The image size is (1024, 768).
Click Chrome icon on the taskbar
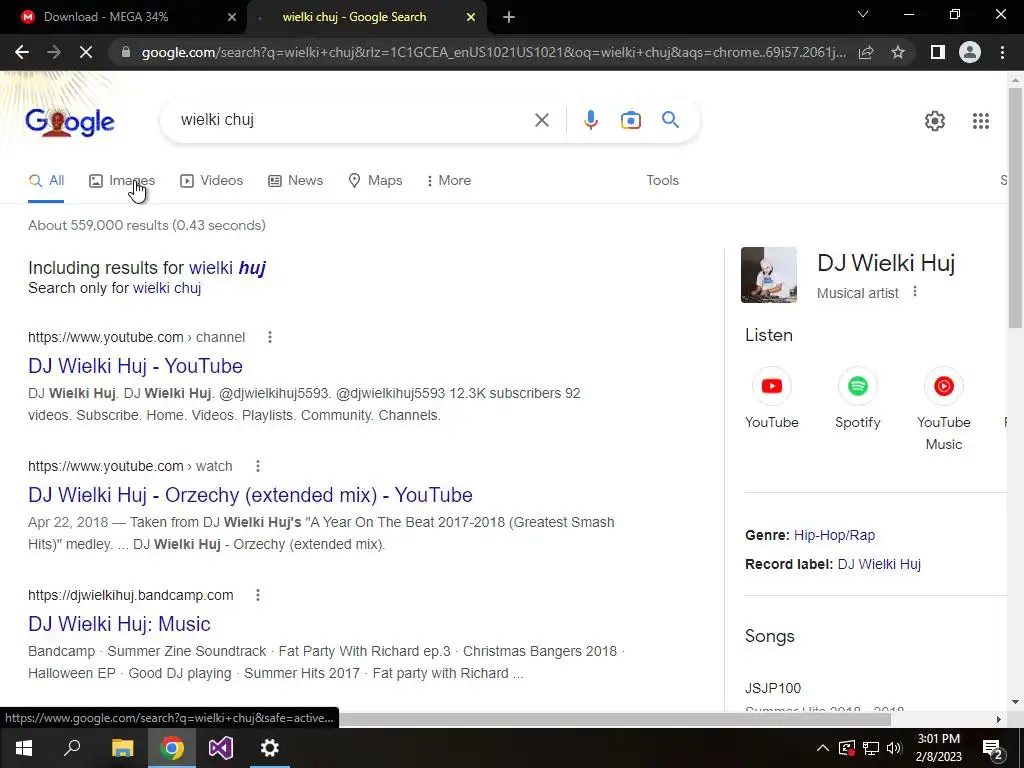172,748
